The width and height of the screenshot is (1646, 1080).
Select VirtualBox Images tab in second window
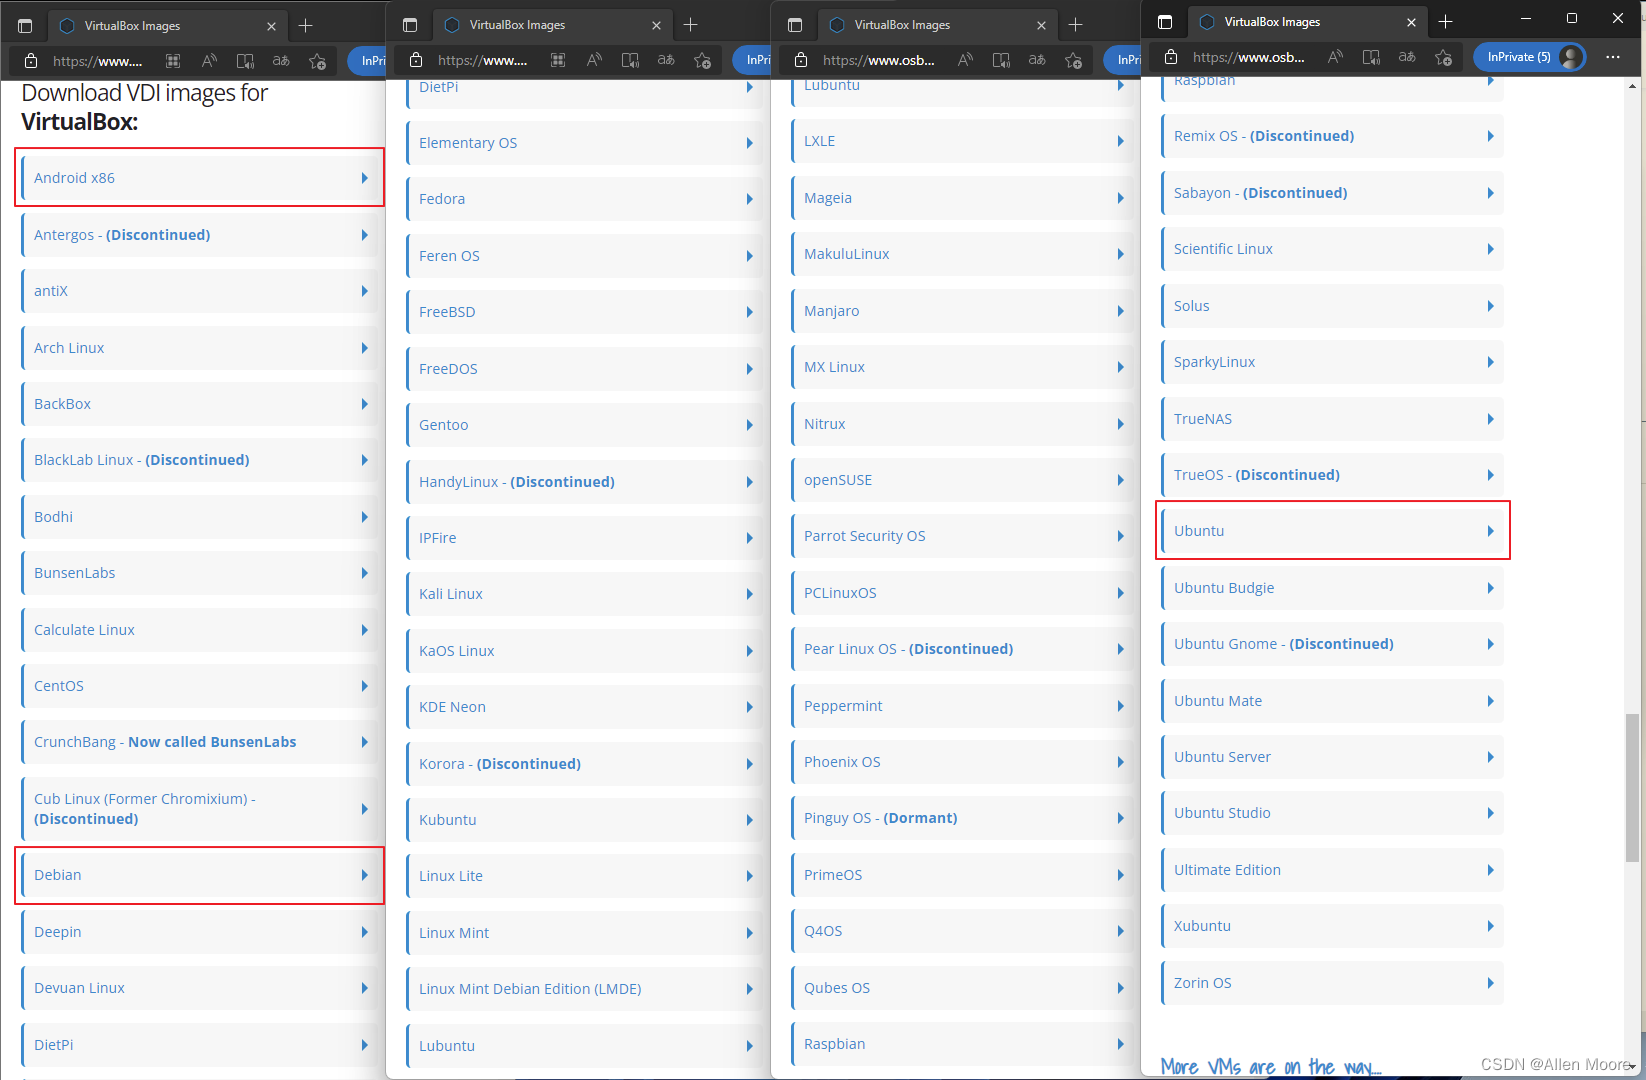[551, 25]
